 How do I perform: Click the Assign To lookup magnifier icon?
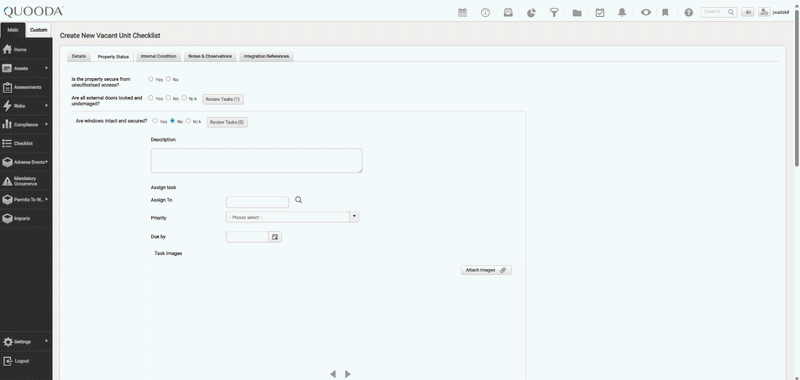click(298, 200)
